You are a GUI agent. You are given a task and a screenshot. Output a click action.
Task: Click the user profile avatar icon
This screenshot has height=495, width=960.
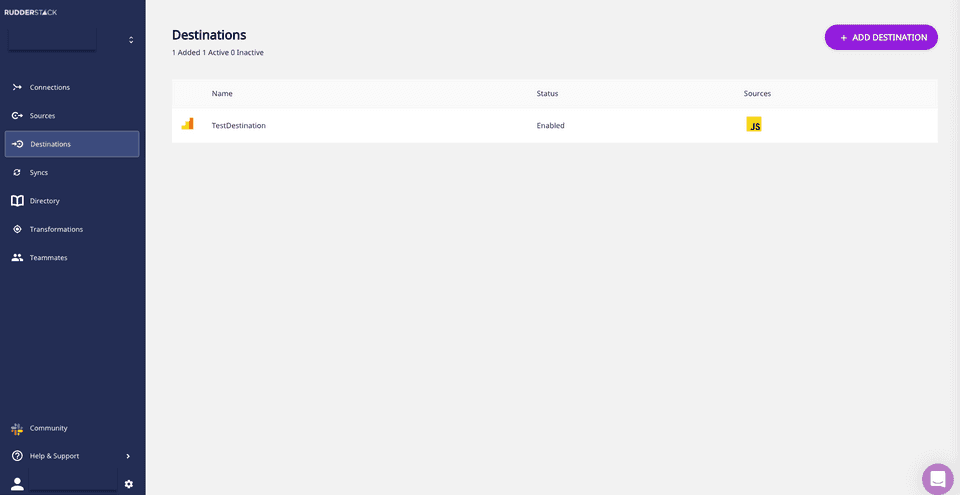(17, 484)
